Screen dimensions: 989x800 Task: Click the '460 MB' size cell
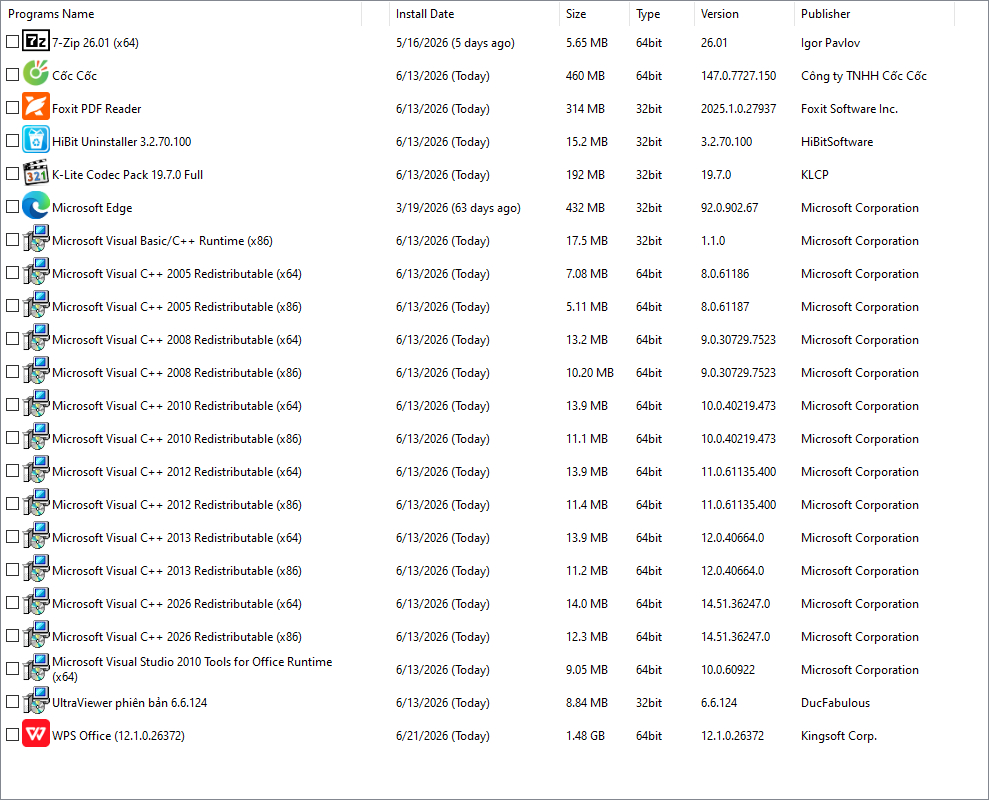585,76
